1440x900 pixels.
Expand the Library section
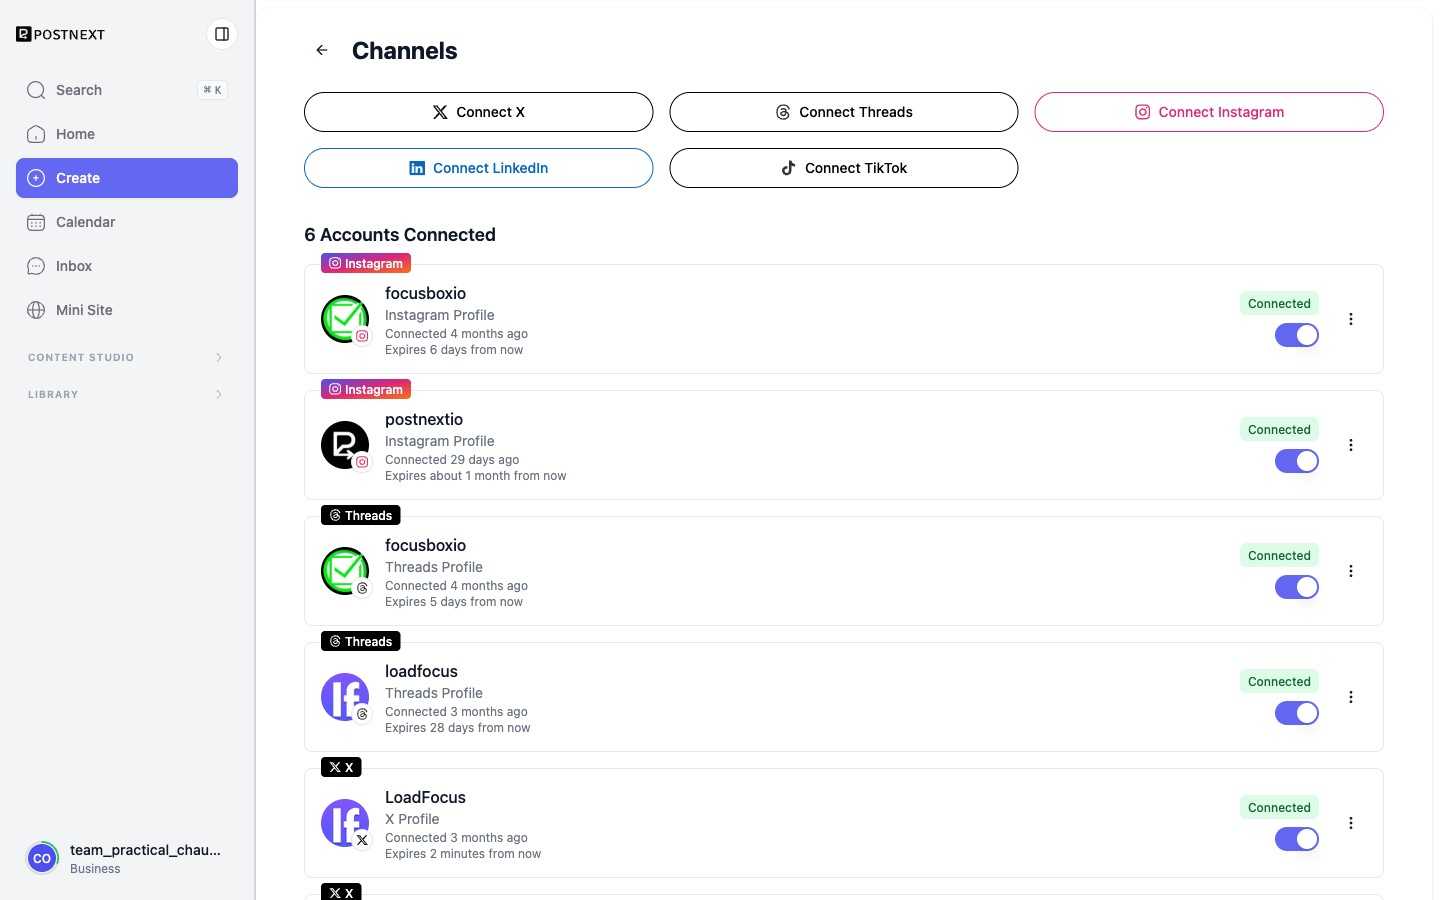pyautogui.click(x=127, y=394)
